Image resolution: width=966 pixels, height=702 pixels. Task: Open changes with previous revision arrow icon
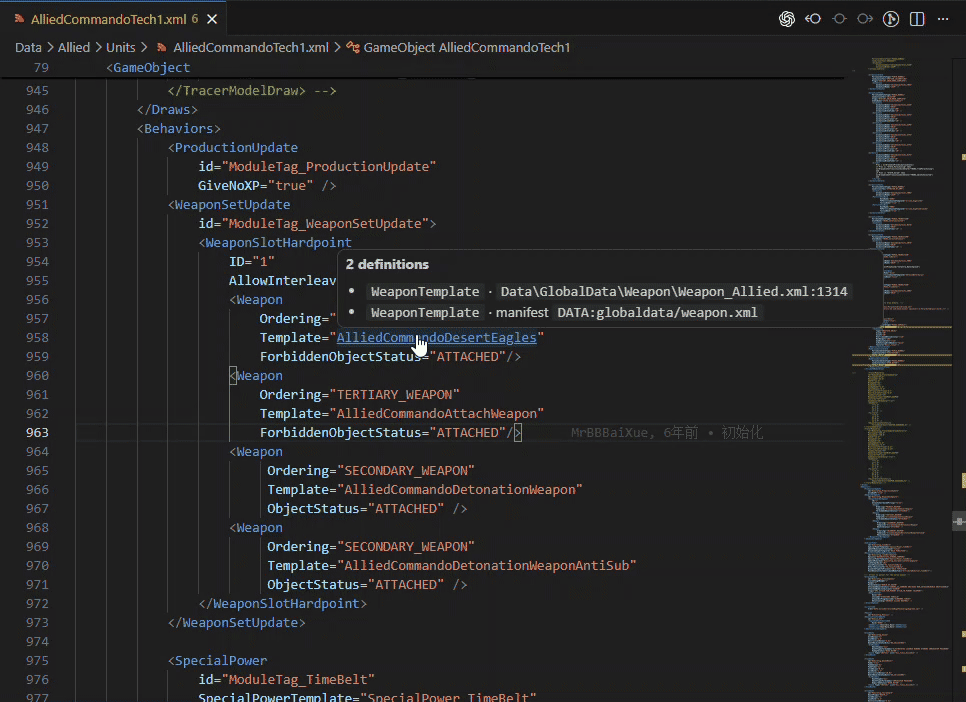tap(813, 19)
